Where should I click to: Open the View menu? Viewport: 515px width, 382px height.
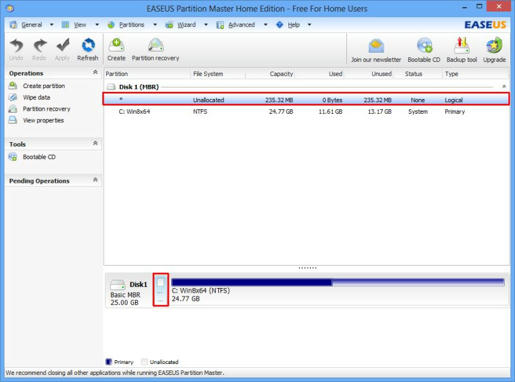[80, 25]
